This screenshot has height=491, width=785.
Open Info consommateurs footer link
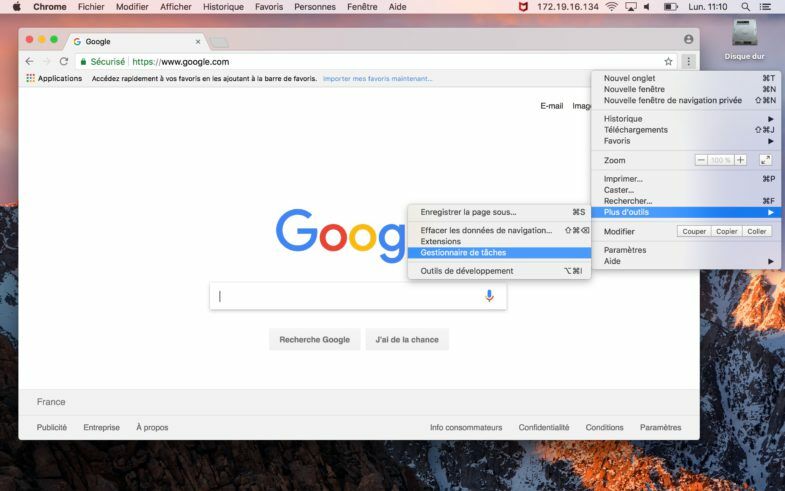point(466,427)
